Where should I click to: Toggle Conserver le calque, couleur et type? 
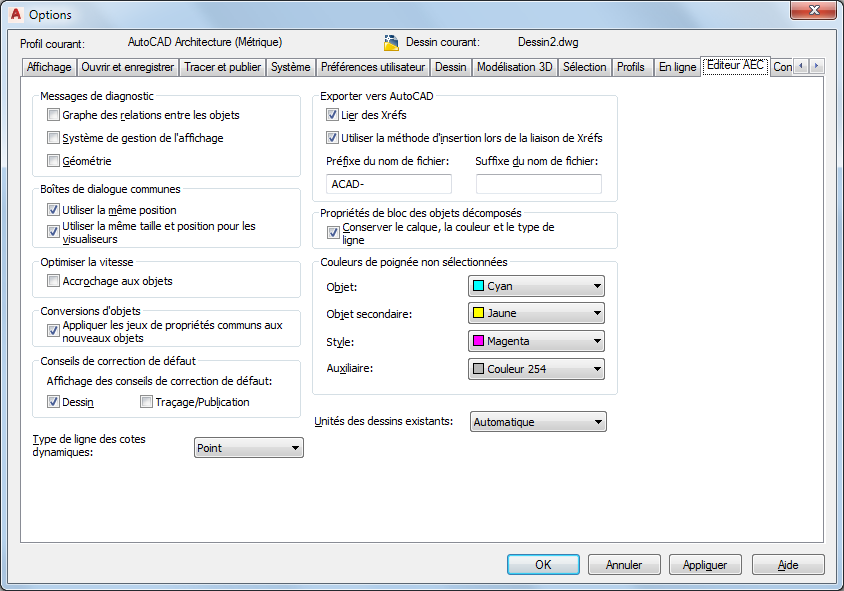(x=333, y=233)
